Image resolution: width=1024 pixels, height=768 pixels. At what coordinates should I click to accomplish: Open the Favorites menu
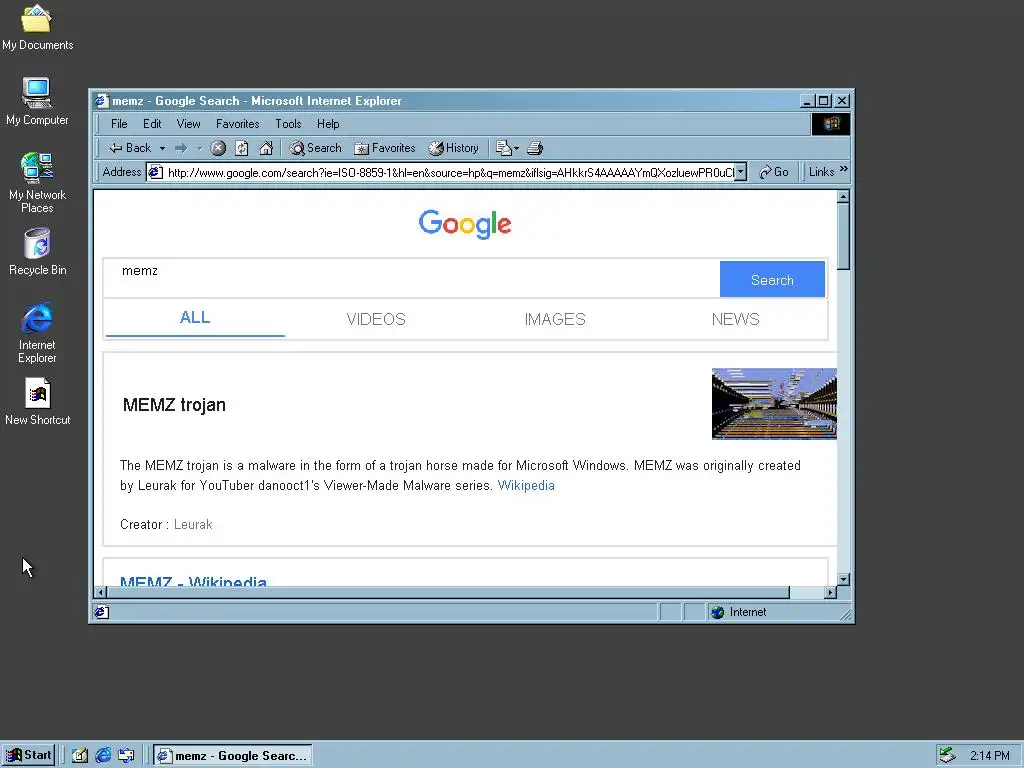pyautogui.click(x=238, y=123)
